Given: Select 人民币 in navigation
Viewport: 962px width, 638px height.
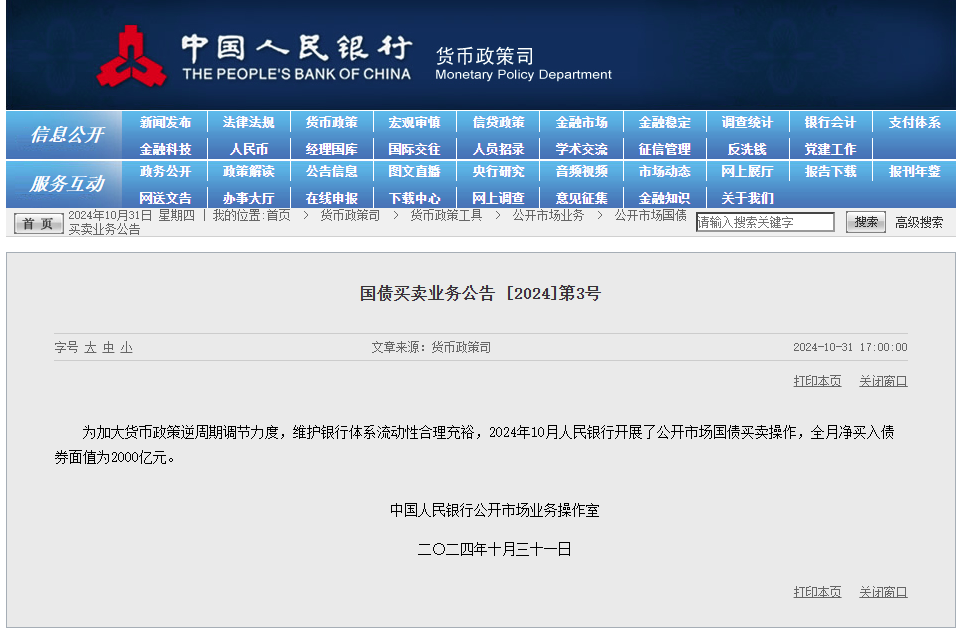Looking at the screenshot, I should coord(248,149).
